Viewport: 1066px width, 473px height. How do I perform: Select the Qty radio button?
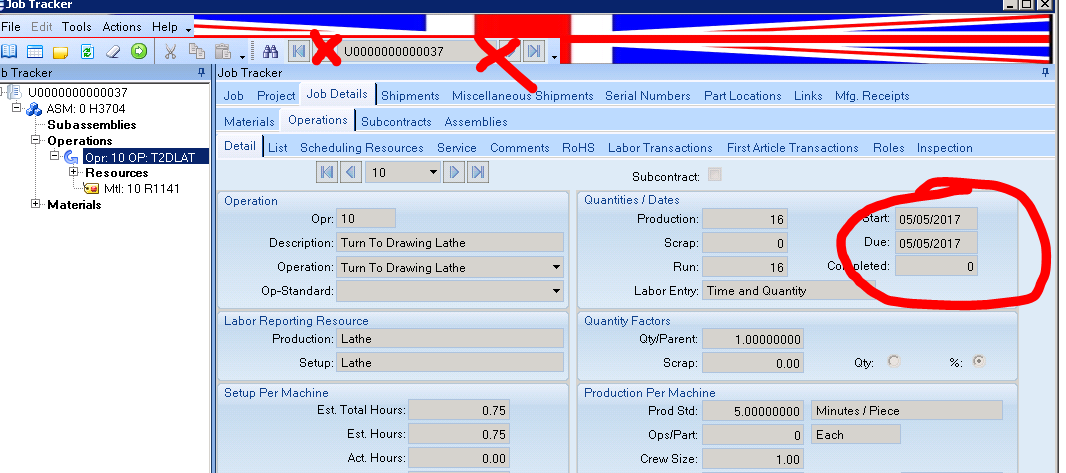tap(894, 362)
